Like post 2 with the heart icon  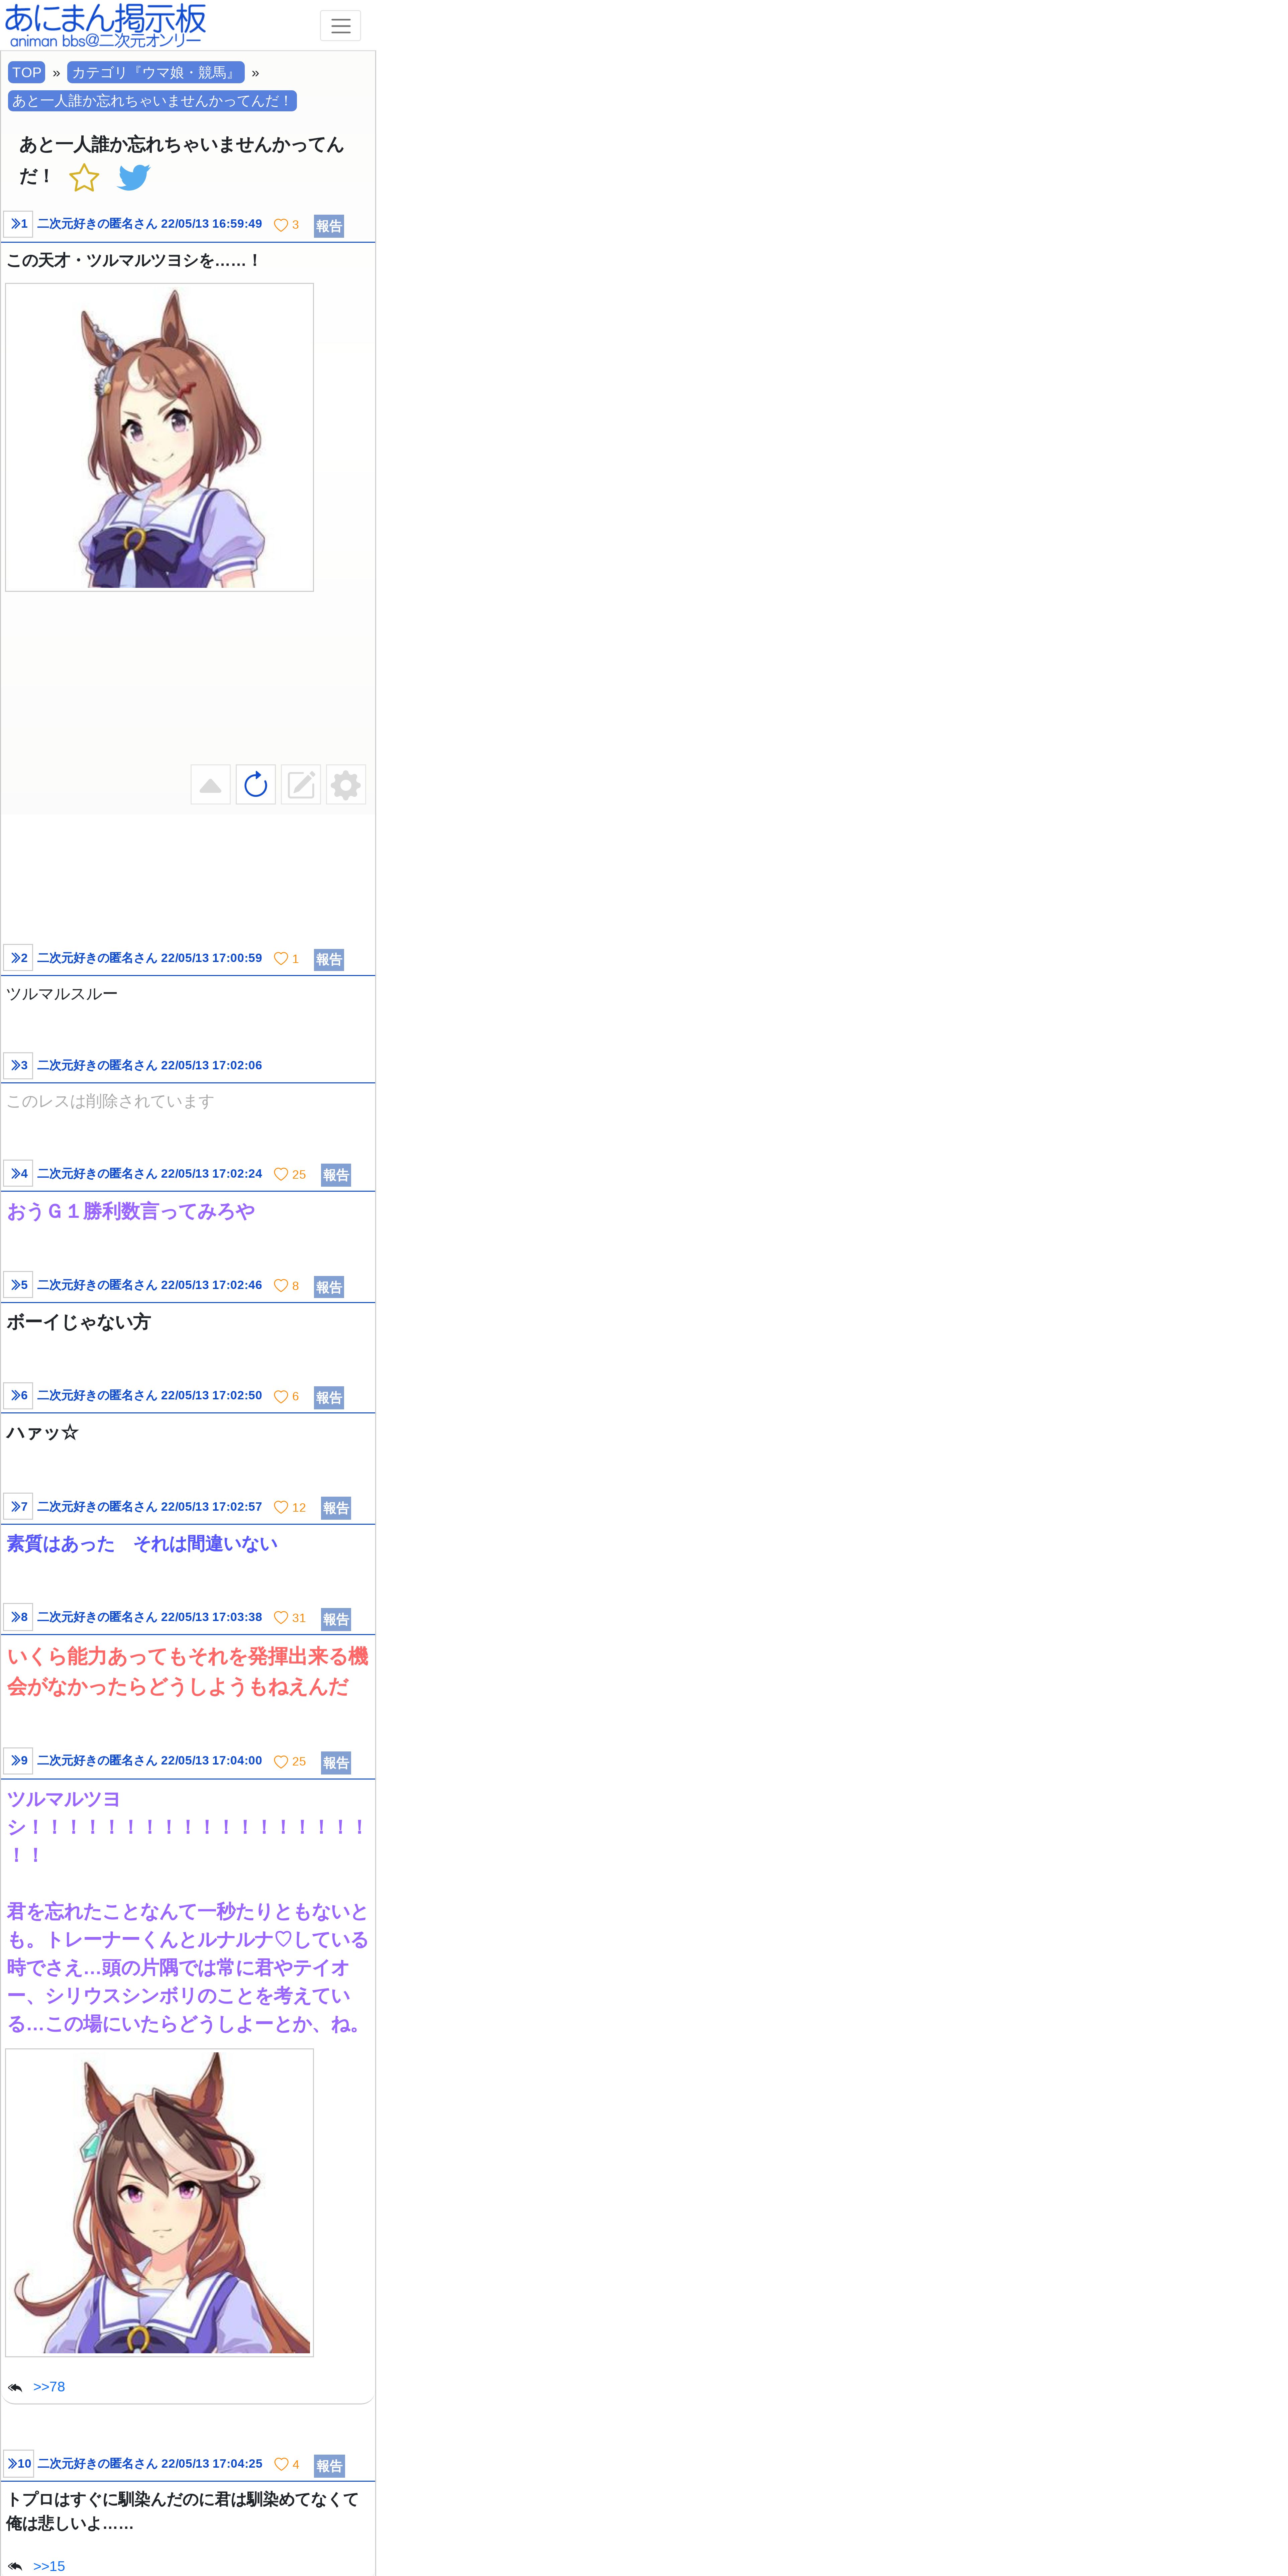coord(281,959)
